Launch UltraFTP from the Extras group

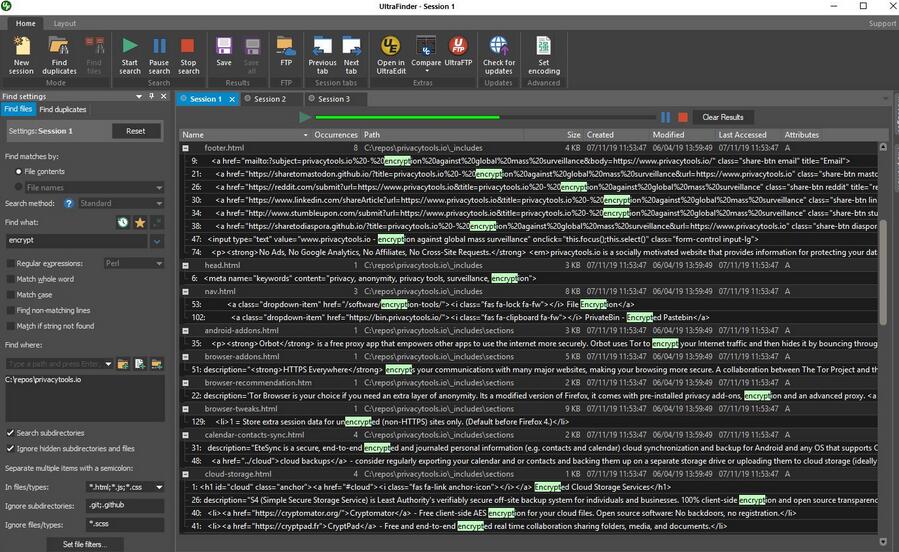coord(458,52)
